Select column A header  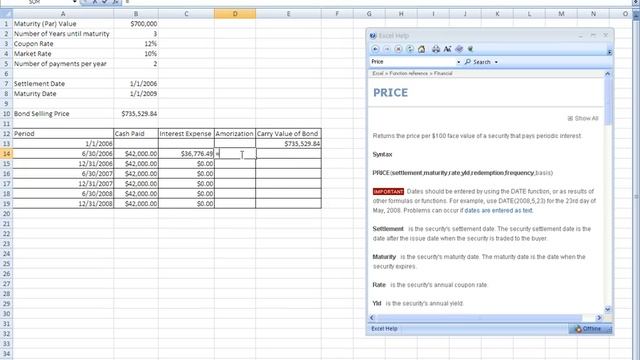pos(63,14)
